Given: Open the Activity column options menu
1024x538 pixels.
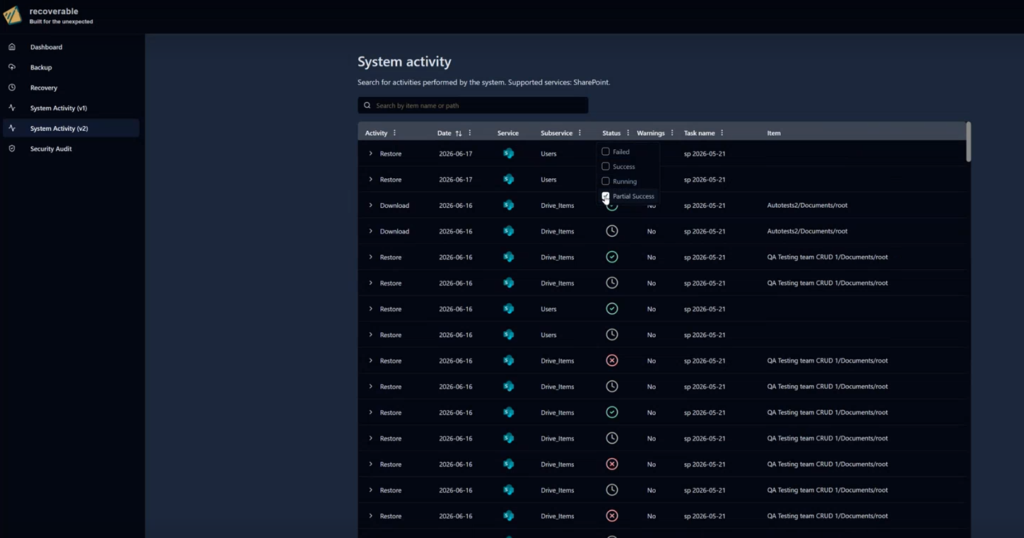Looking at the screenshot, I should pyautogui.click(x=394, y=133).
